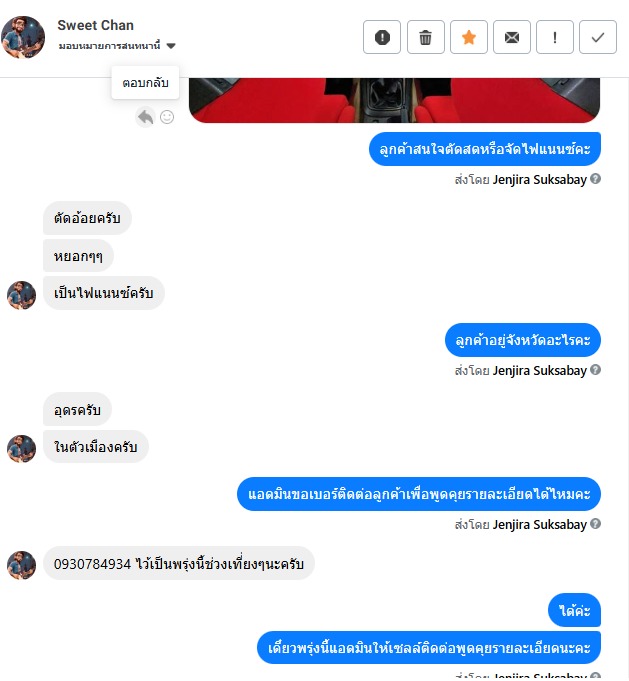This screenshot has width=629, height=681.
Task: Click the Sweet Chan name in the header
Action: [96, 25]
